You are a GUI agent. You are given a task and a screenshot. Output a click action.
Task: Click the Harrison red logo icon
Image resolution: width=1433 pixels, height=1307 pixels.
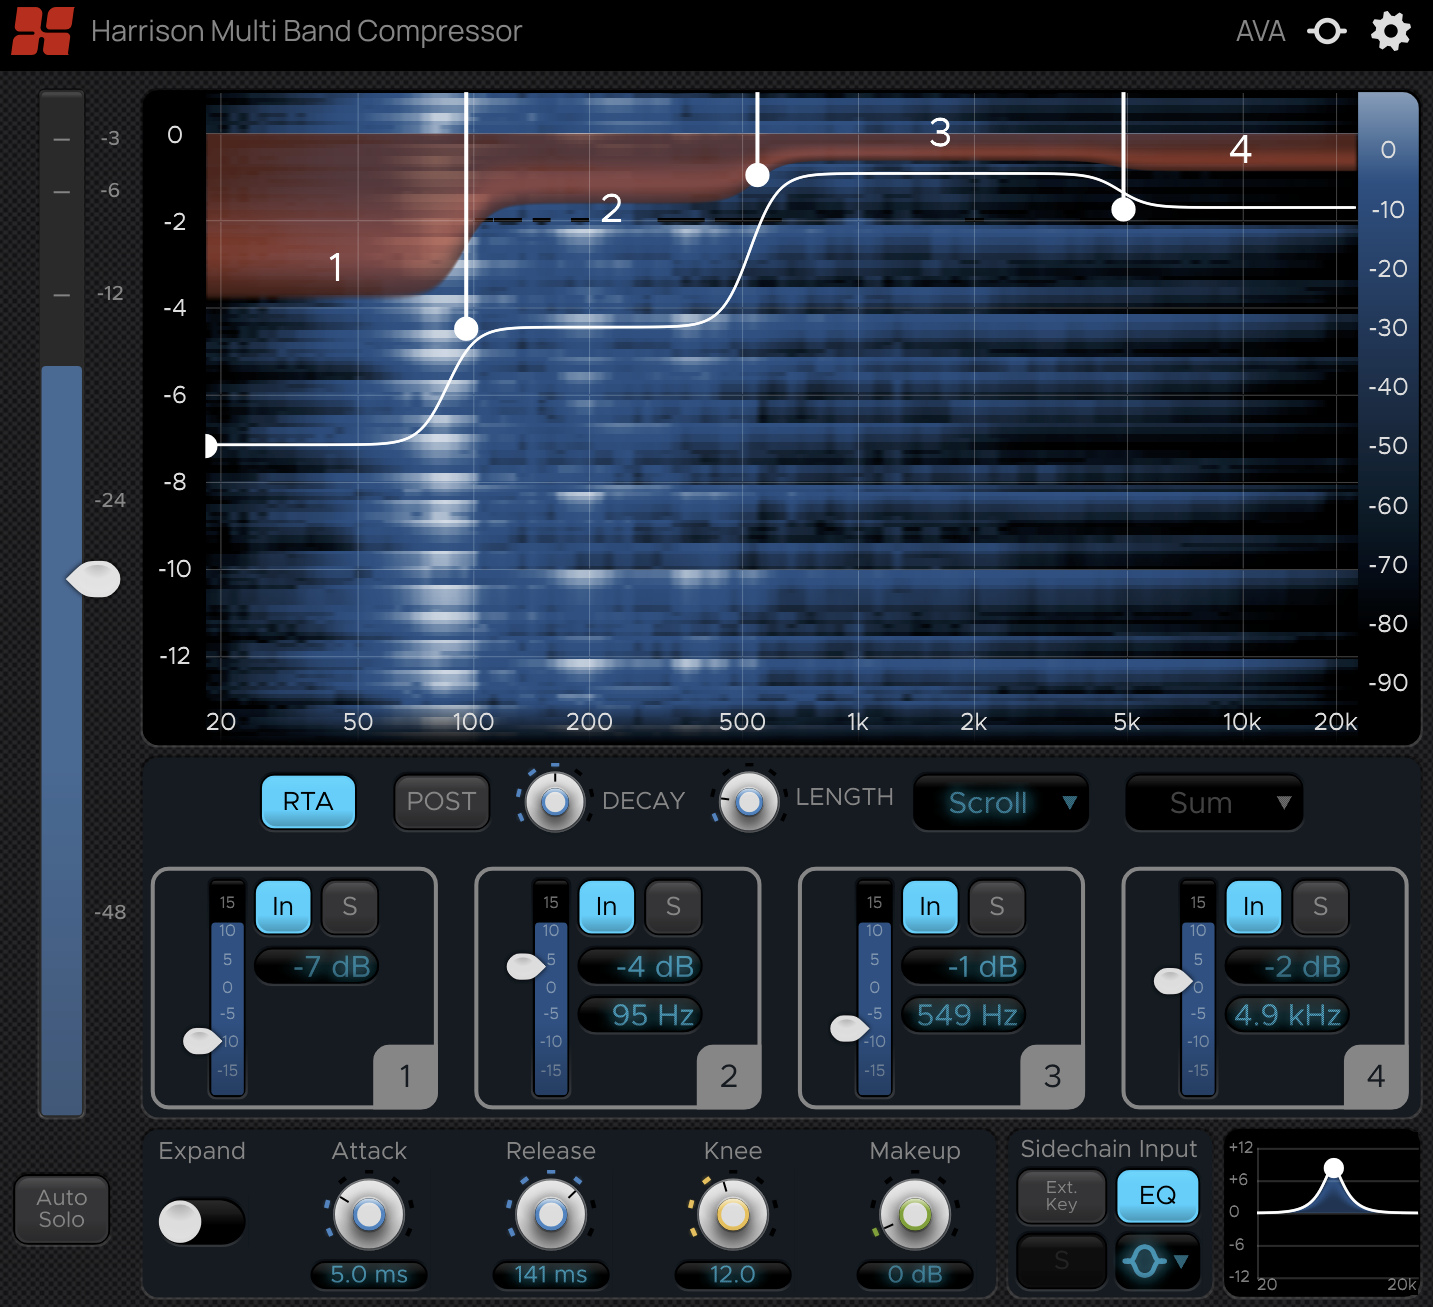(42, 31)
